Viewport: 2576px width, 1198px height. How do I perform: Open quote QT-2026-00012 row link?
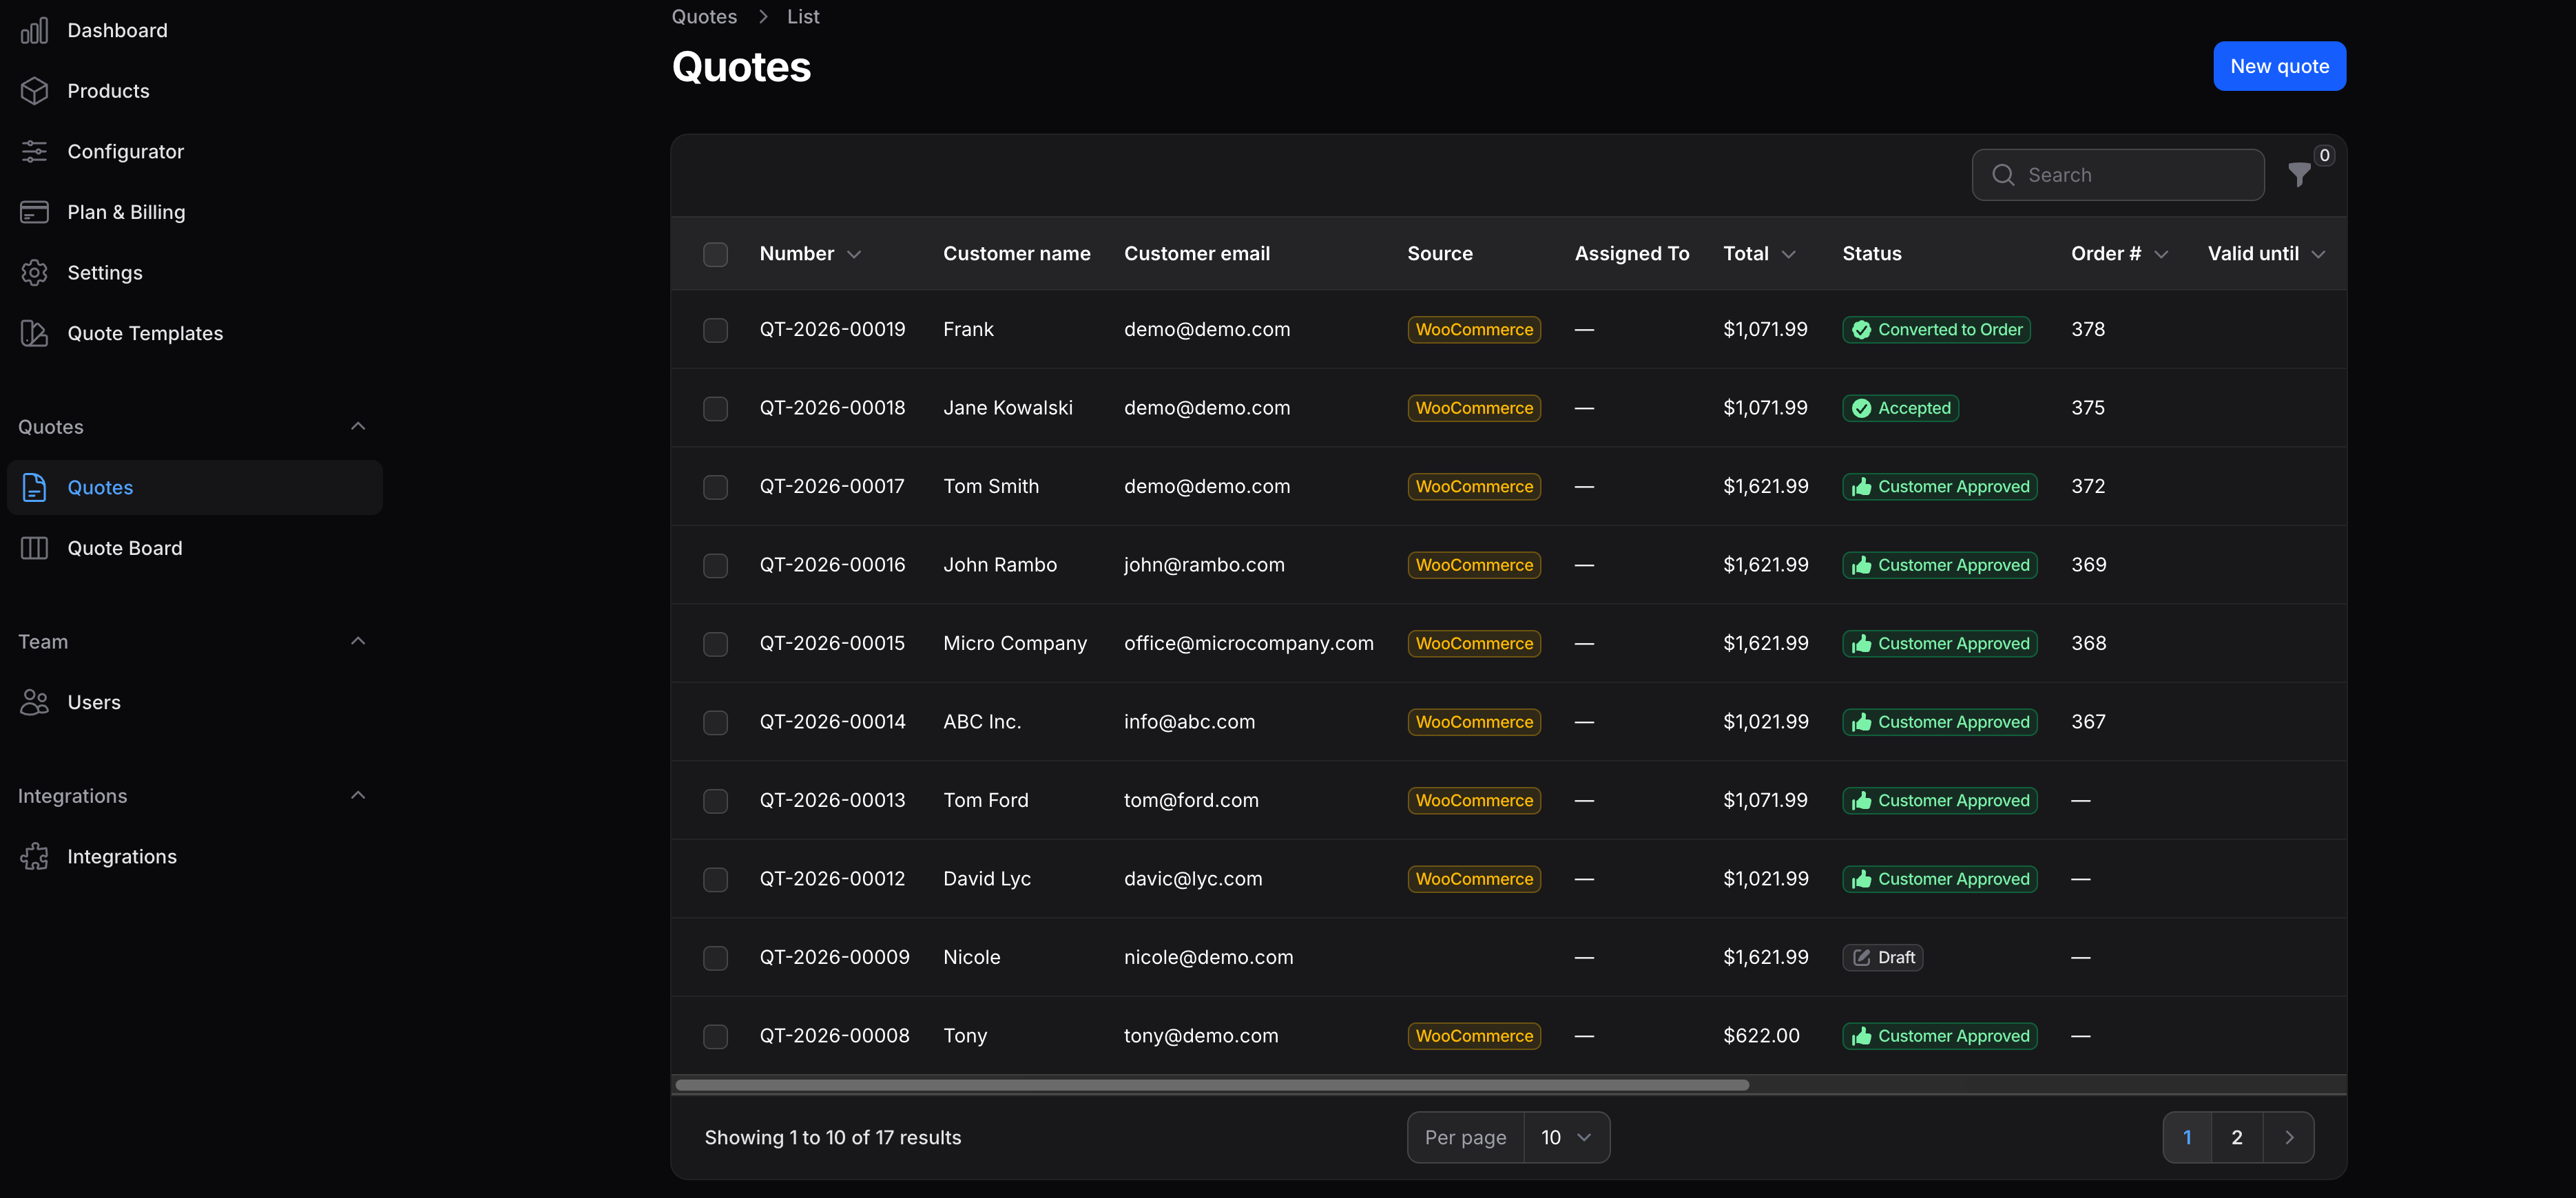[x=832, y=879]
